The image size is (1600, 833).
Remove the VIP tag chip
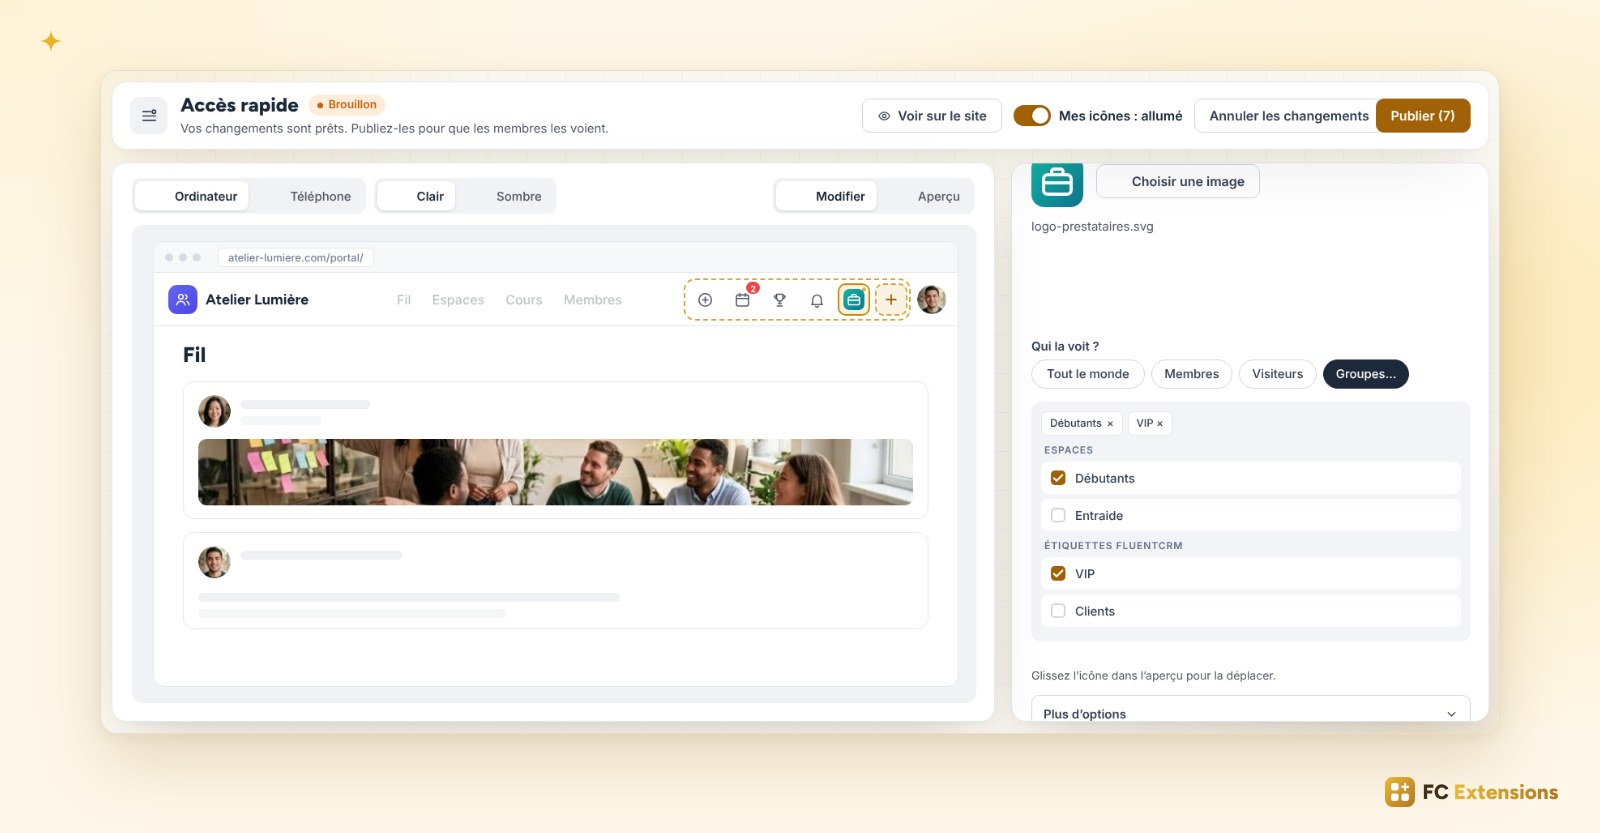tap(1160, 424)
